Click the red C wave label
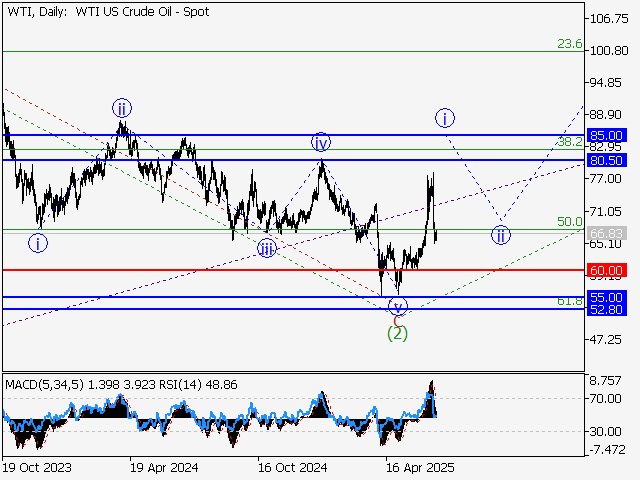640x480 pixels. [x=397, y=320]
